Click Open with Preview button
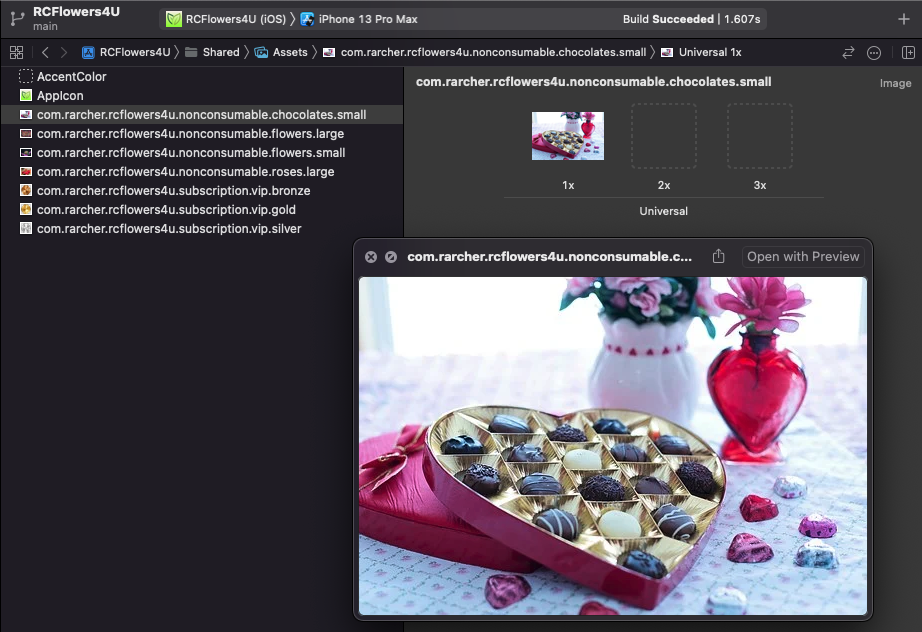The image size is (922, 632). tap(803, 256)
